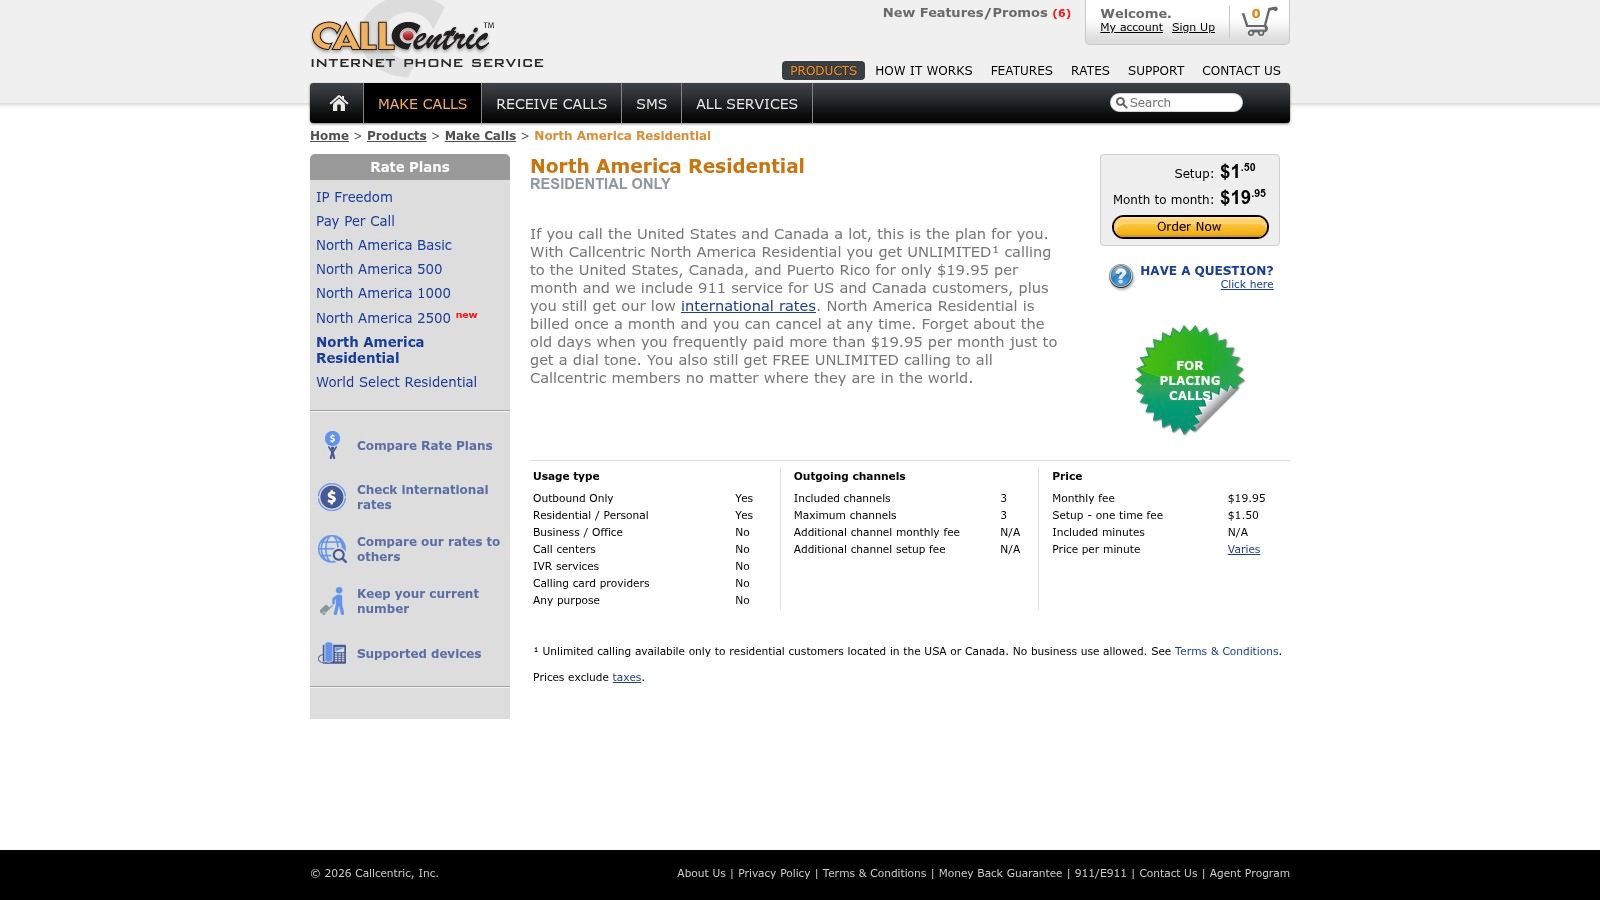Screen dimensions: 1600x900
Task: Open the shopping cart icon
Action: point(1259,22)
